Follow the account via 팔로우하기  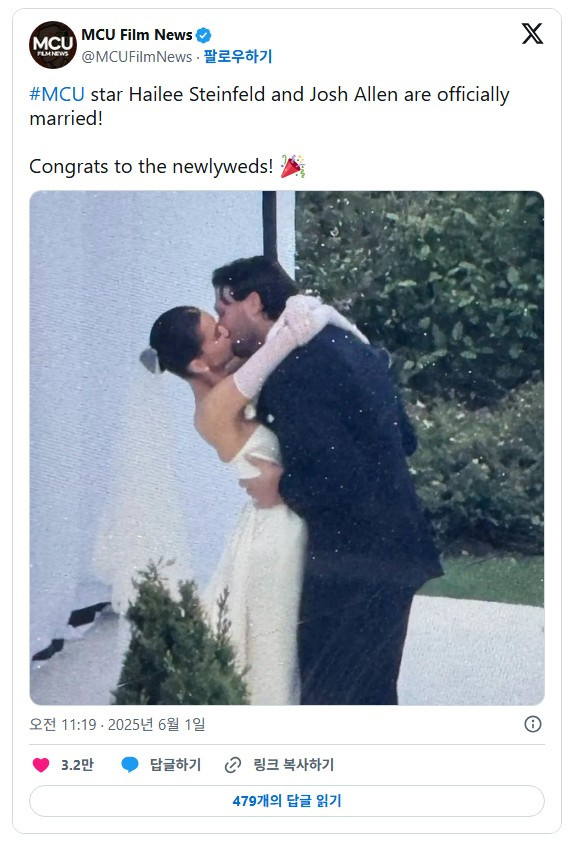click(238, 56)
